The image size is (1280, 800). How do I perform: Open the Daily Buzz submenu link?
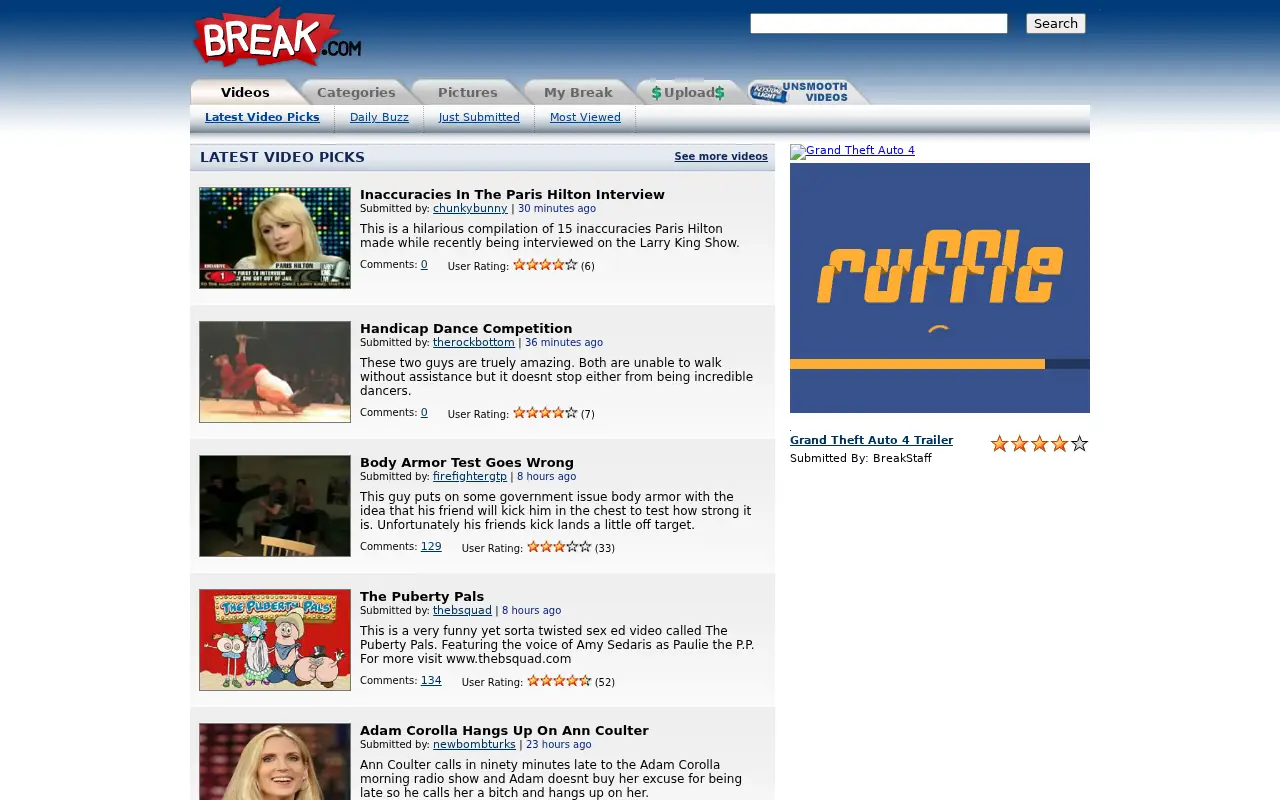379,117
